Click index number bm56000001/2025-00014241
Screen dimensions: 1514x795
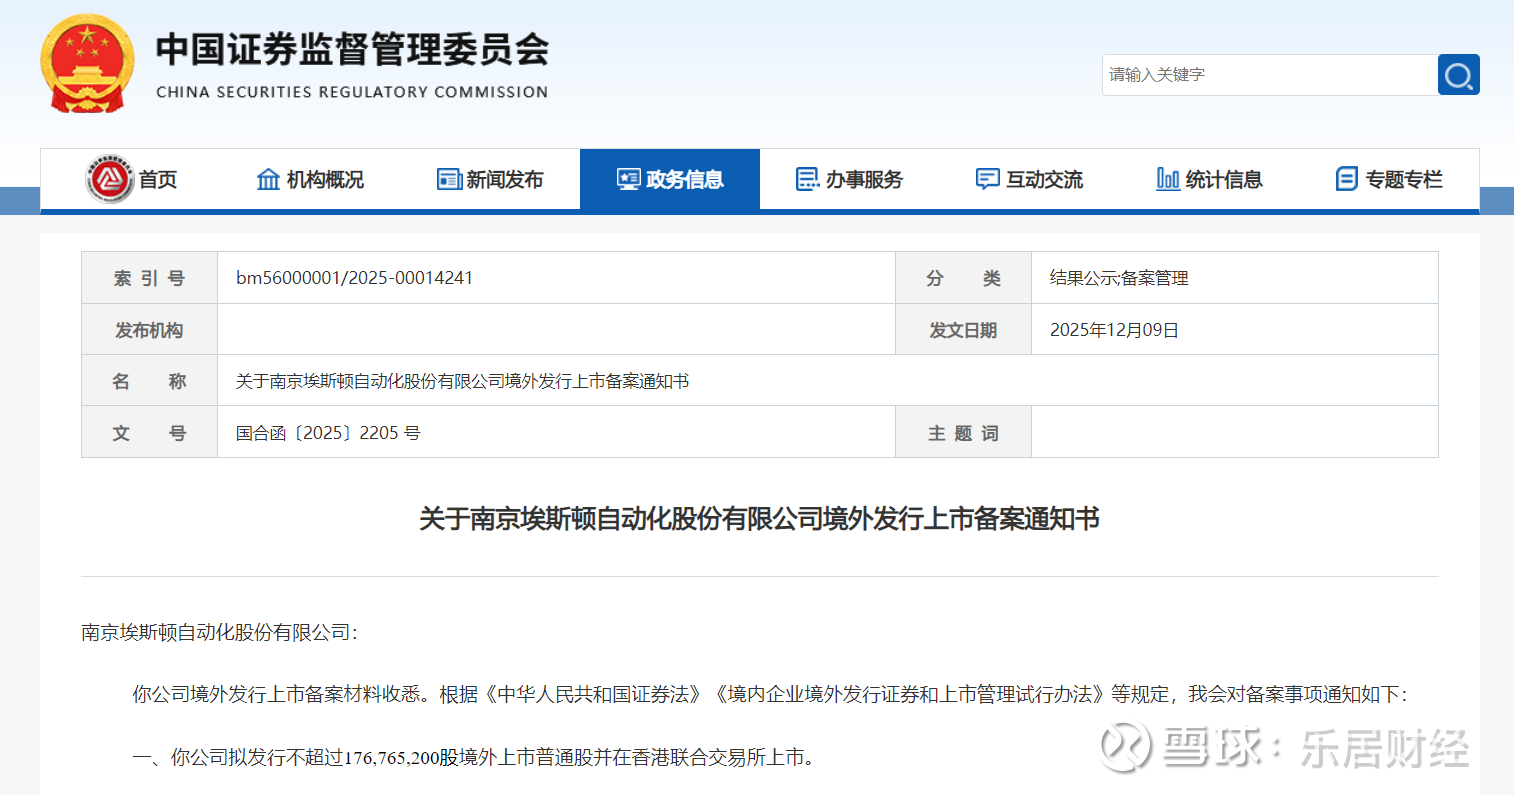[x=354, y=278]
